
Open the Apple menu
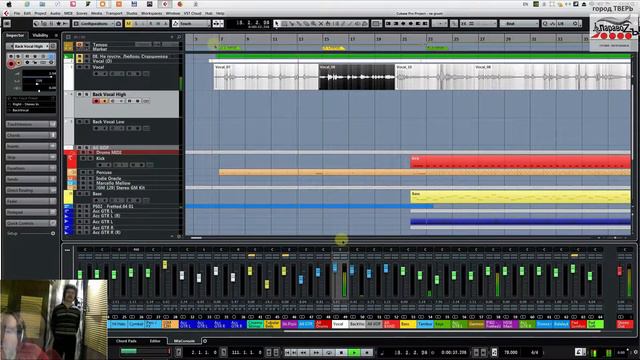tap(9, 4)
